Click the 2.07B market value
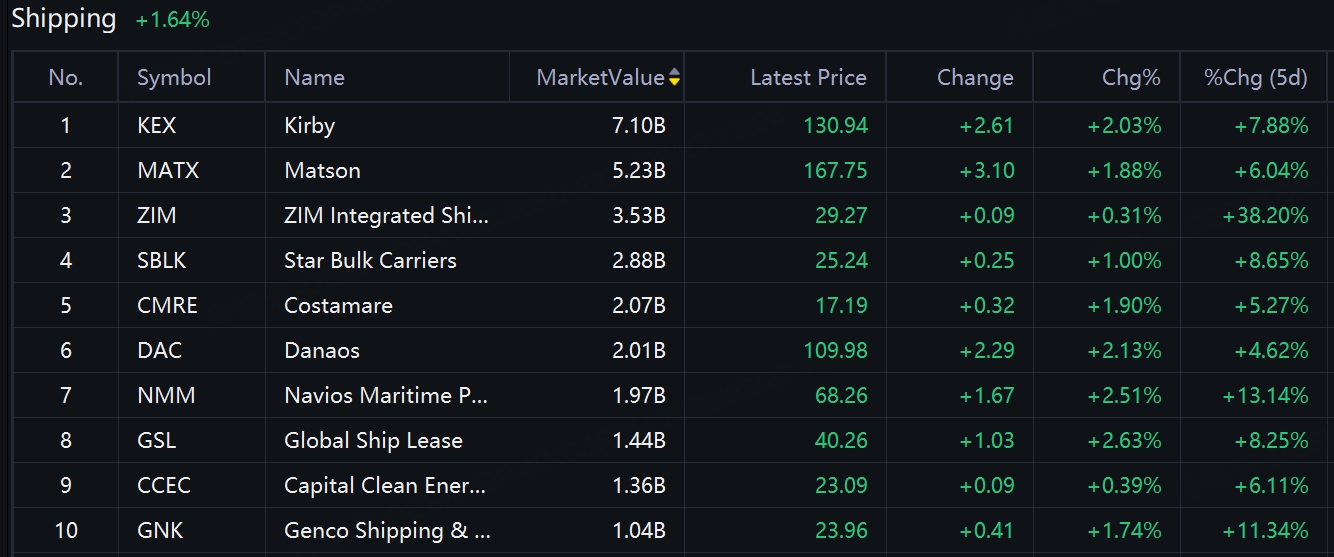The image size is (1334, 557). tap(639, 305)
